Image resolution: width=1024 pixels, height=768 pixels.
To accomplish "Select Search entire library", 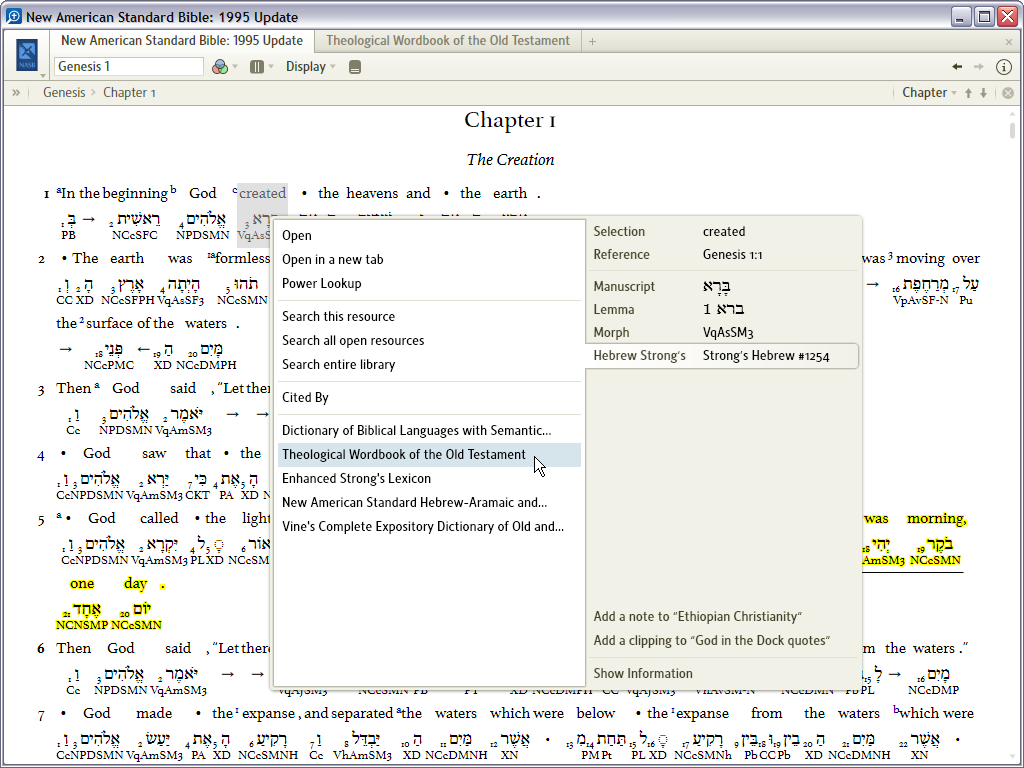I will [429, 364].
